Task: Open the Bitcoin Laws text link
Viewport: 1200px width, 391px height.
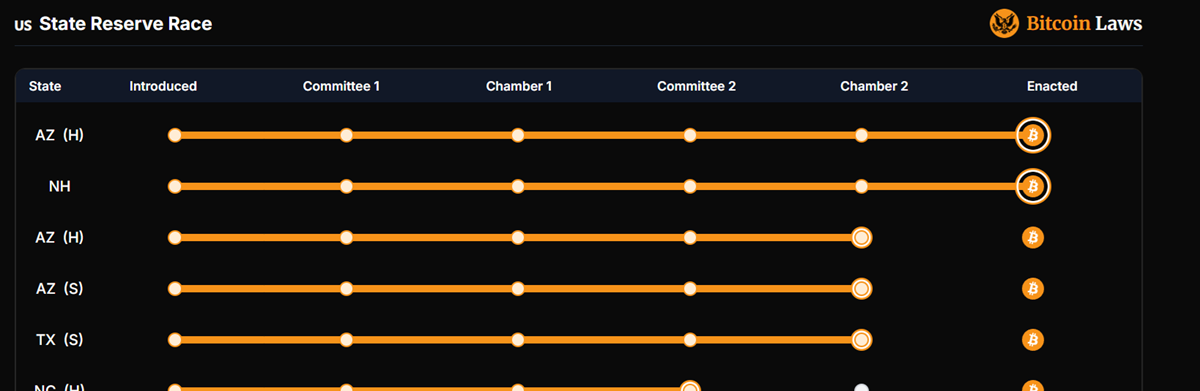Action: point(1084,24)
